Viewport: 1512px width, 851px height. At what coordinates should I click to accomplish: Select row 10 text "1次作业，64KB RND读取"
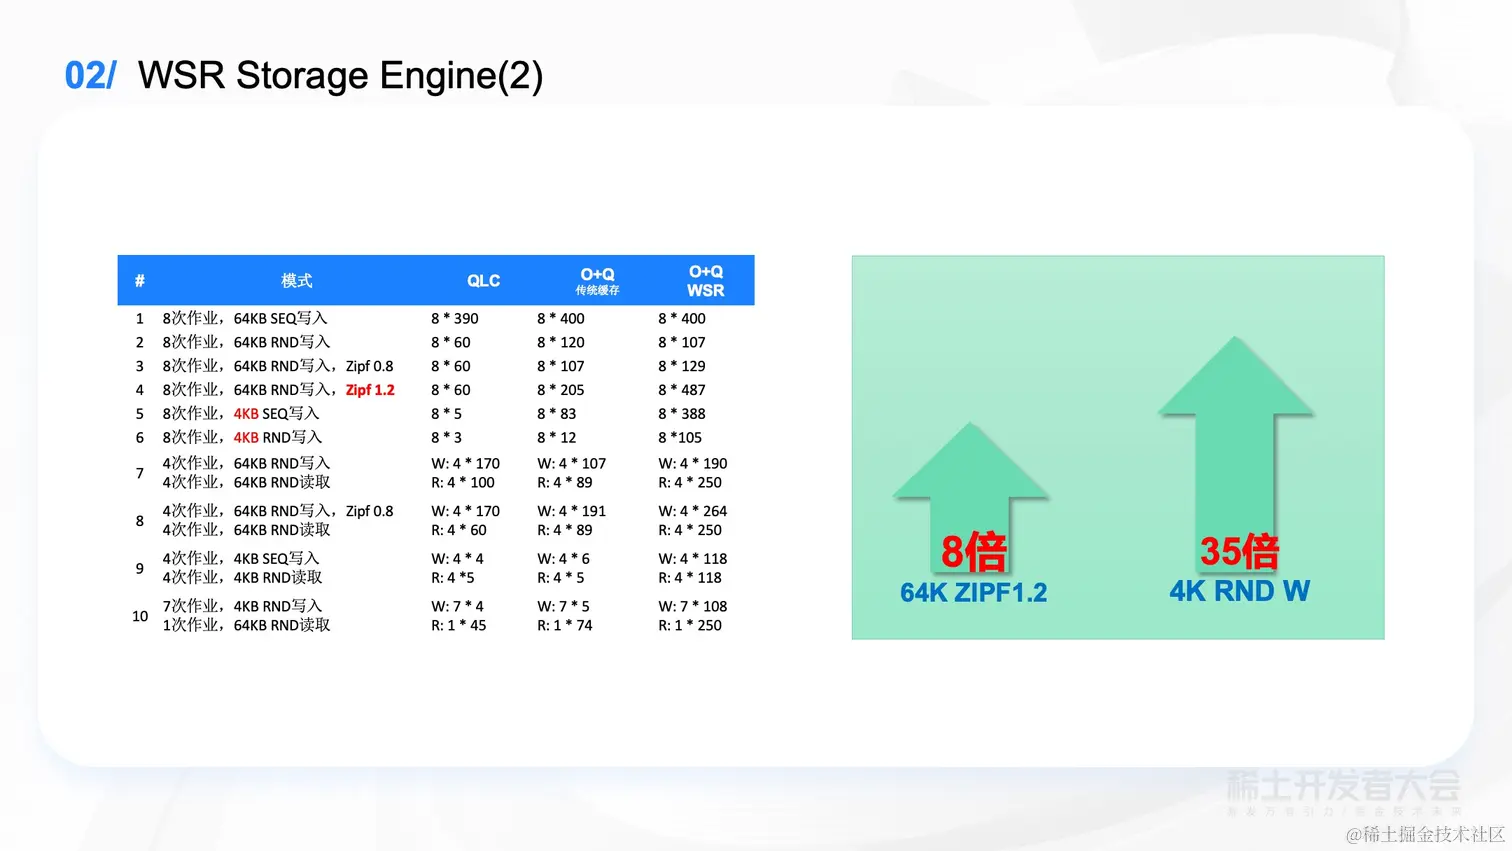point(246,625)
